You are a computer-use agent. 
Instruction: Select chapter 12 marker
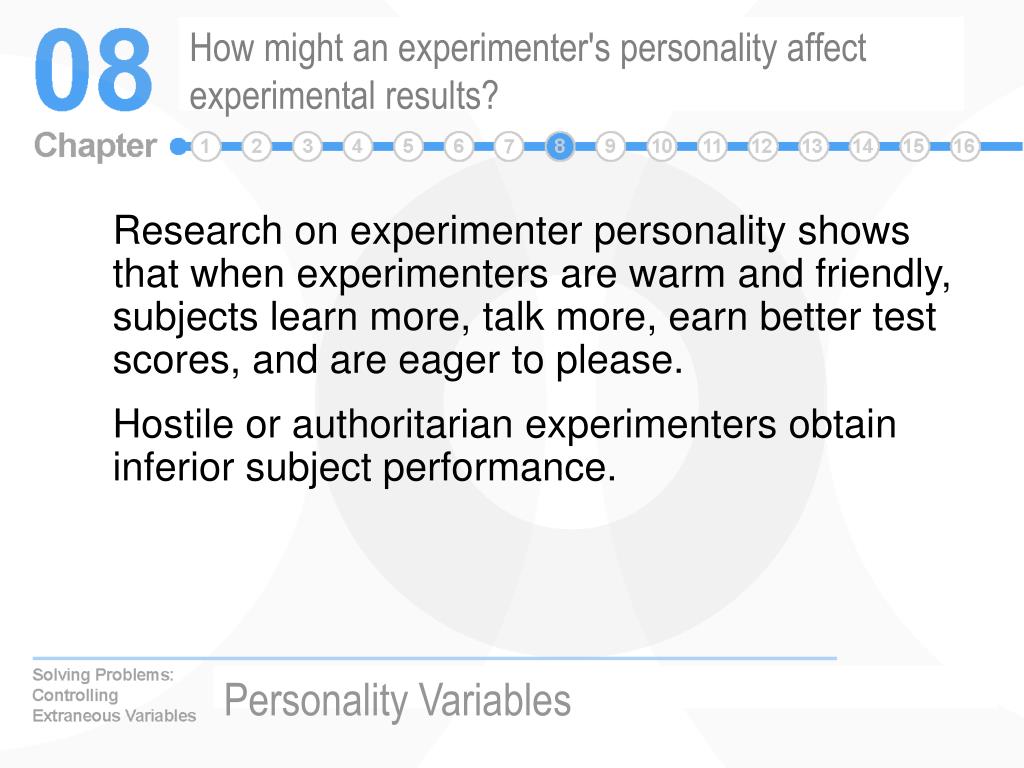click(x=761, y=146)
